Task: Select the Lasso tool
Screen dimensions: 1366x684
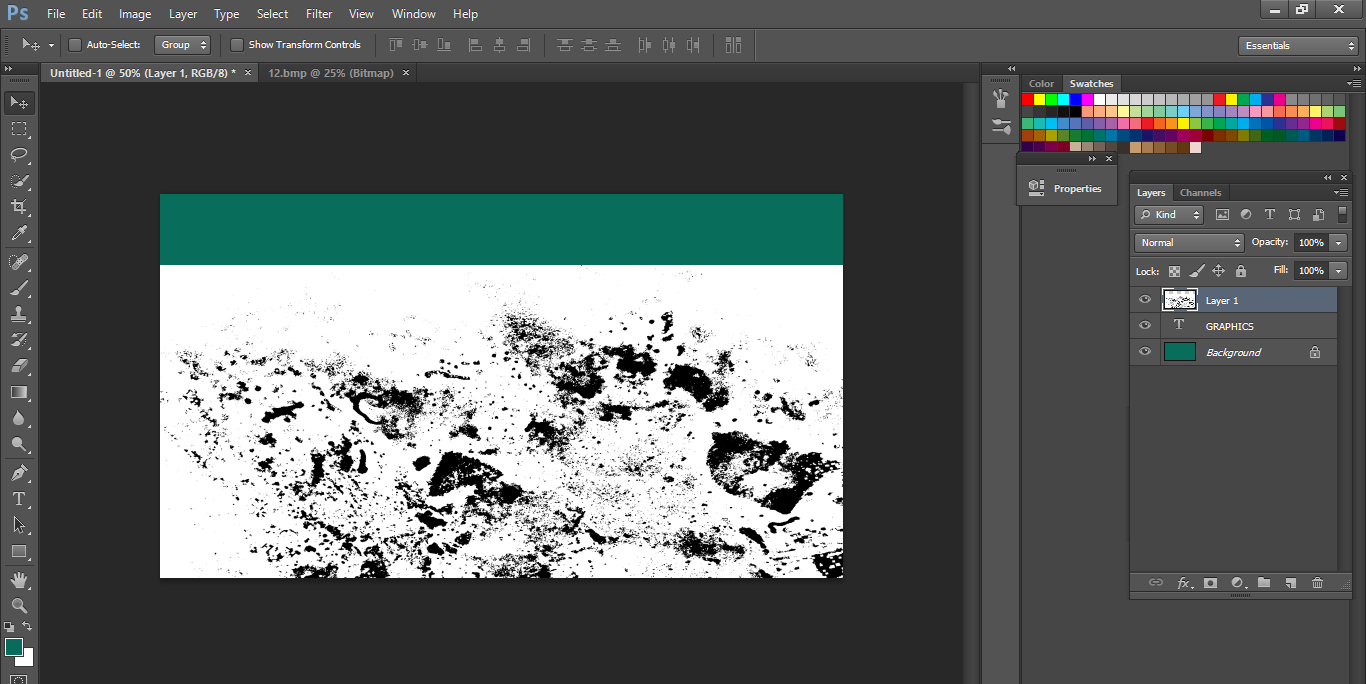Action: click(x=18, y=155)
